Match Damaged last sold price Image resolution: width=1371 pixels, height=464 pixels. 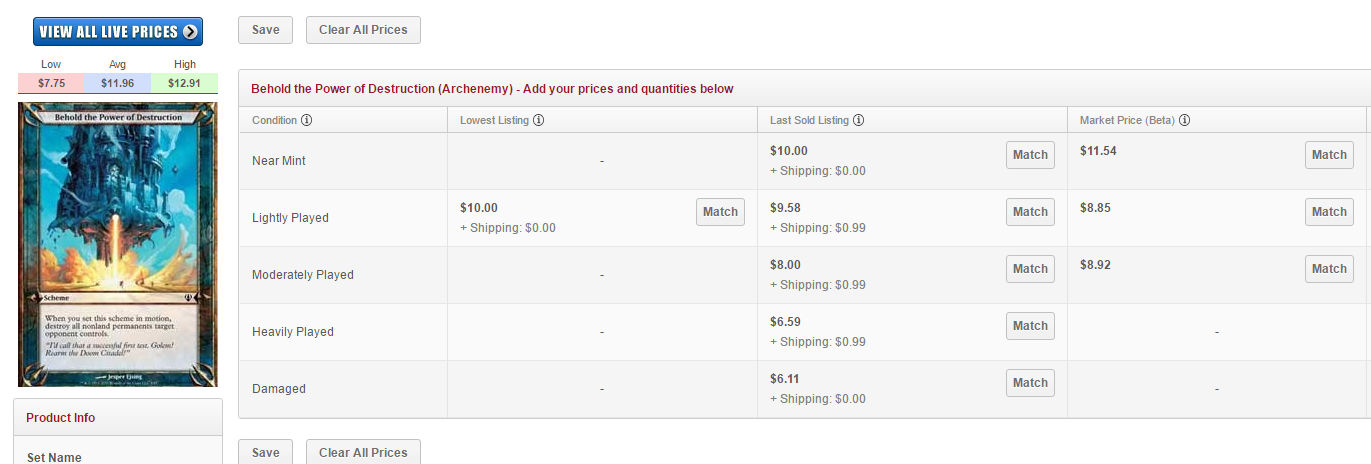[1030, 383]
